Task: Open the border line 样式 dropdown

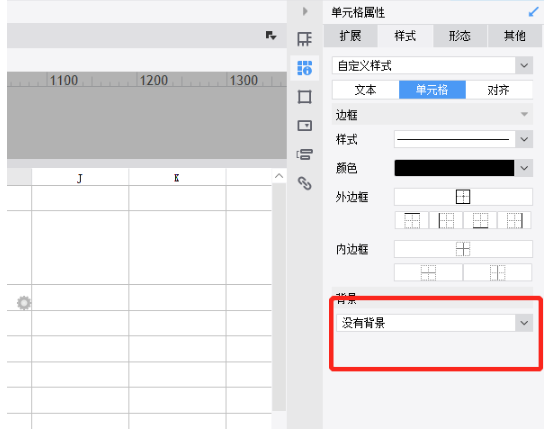Action: 463,139
